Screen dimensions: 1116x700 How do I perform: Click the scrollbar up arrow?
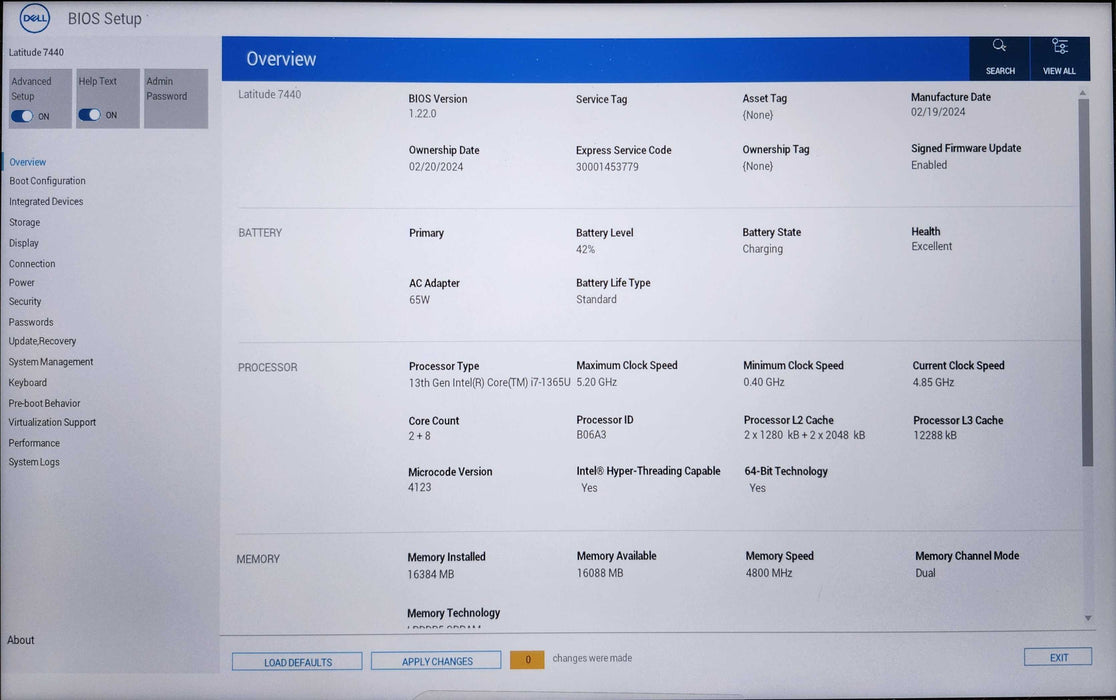click(x=1083, y=92)
